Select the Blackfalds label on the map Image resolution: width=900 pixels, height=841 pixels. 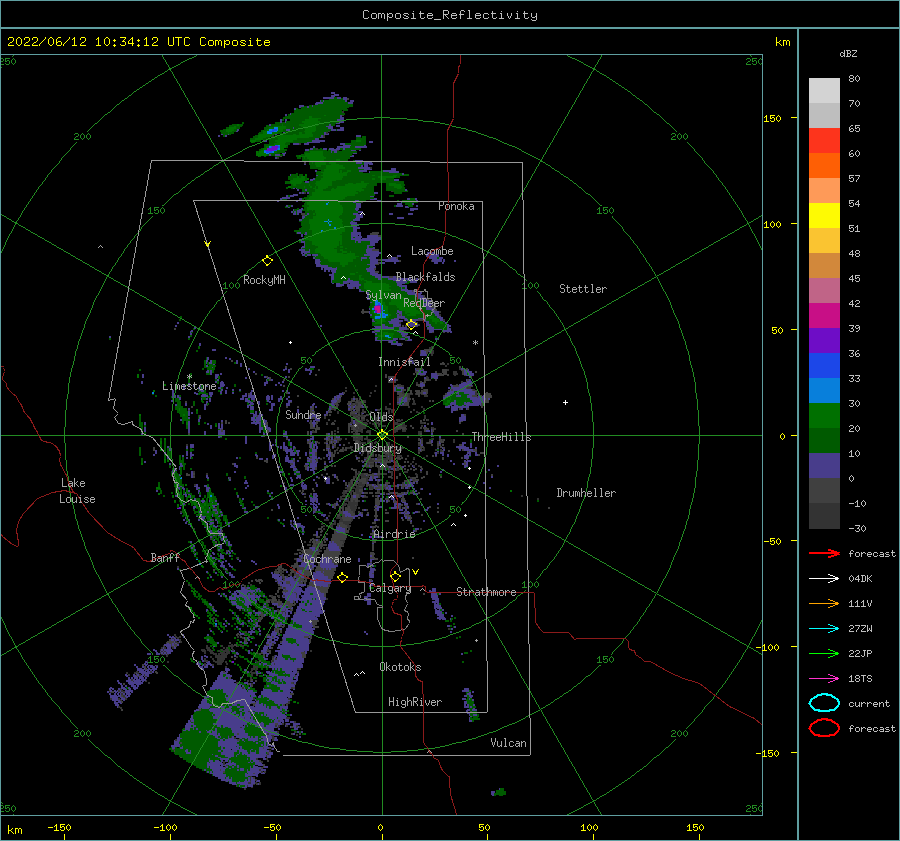425,277
